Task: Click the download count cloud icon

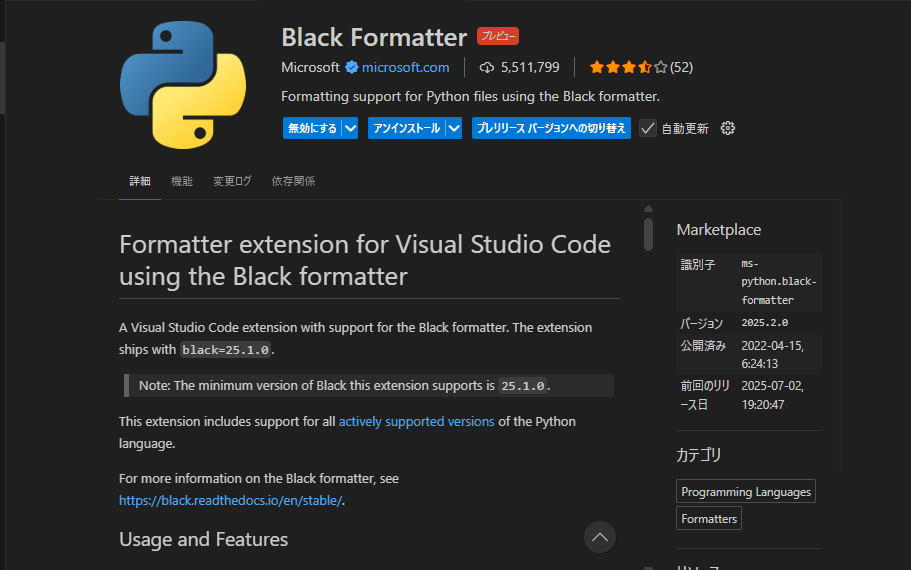Action: [487, 68]
